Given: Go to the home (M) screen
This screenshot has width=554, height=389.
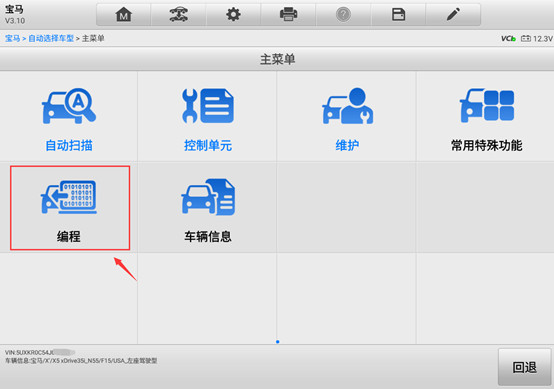Looking at the screenshot, I should [124, 15].
